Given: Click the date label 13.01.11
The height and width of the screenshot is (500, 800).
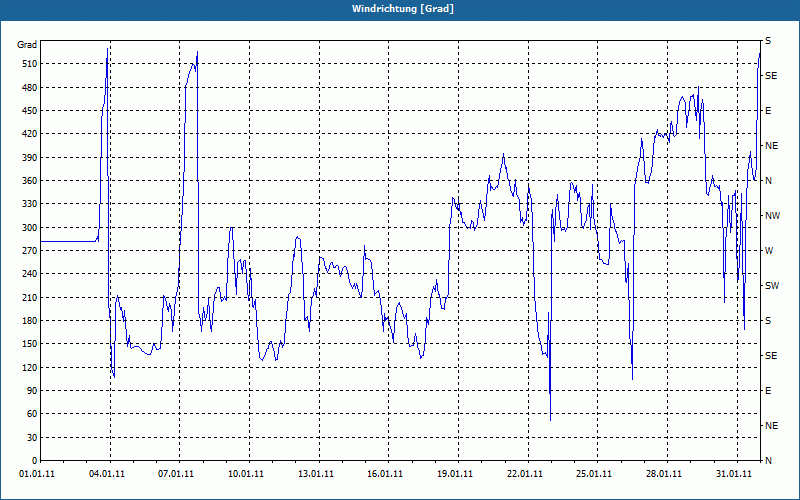Looking at the screenshot, I should pos(316,474).
